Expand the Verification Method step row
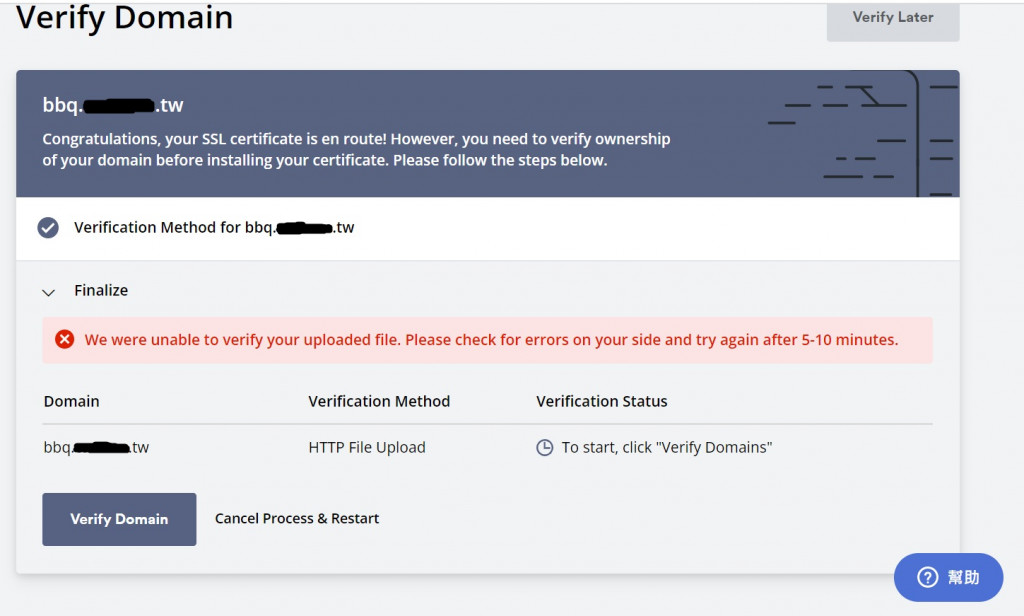 coord(214,228)
